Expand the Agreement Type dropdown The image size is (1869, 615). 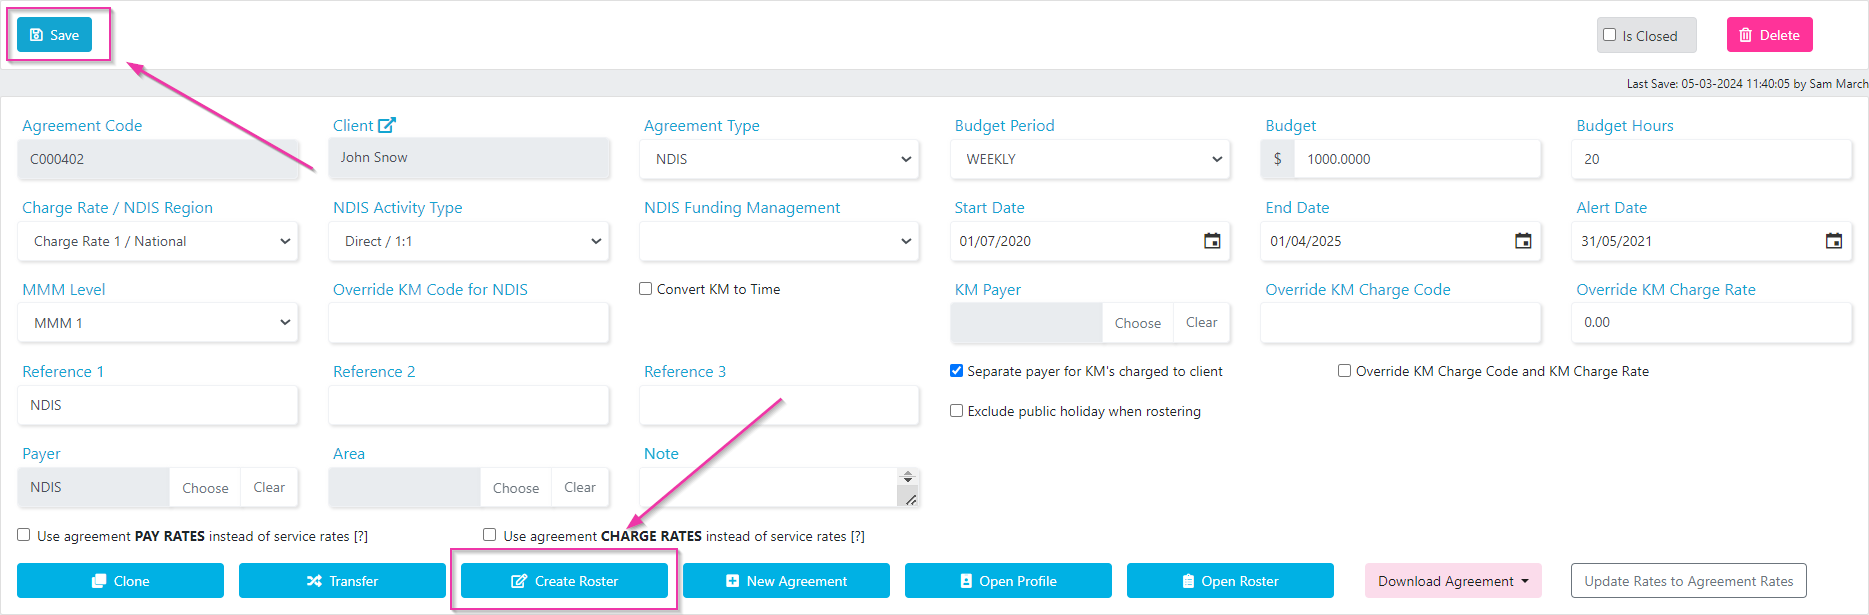coord(780,159)
